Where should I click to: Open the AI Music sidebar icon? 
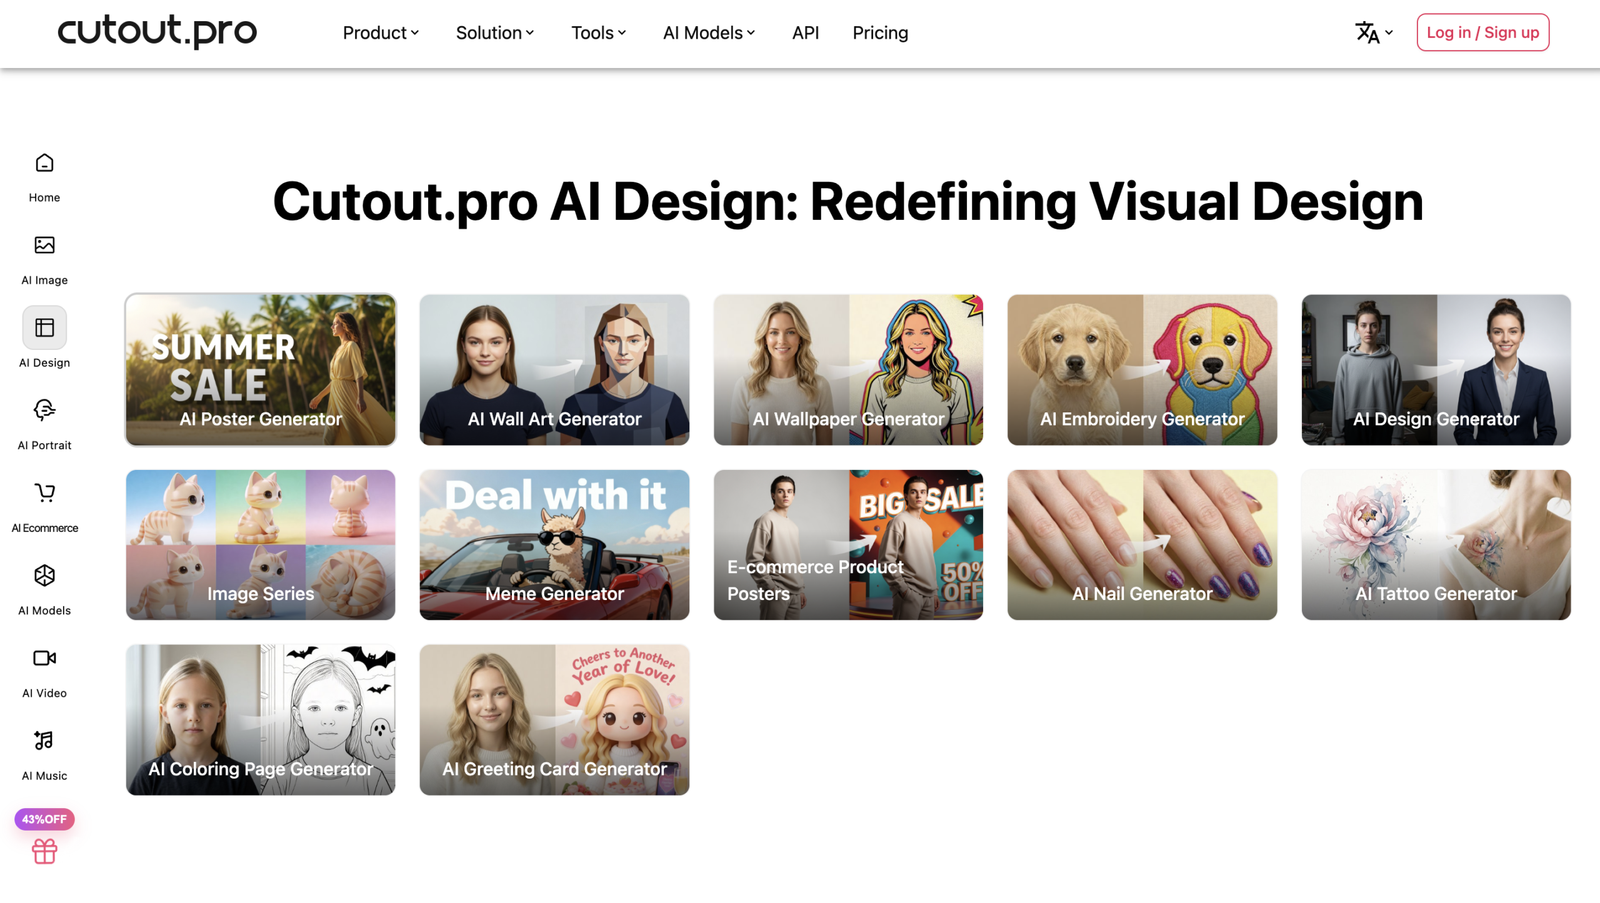coord(44,741)
